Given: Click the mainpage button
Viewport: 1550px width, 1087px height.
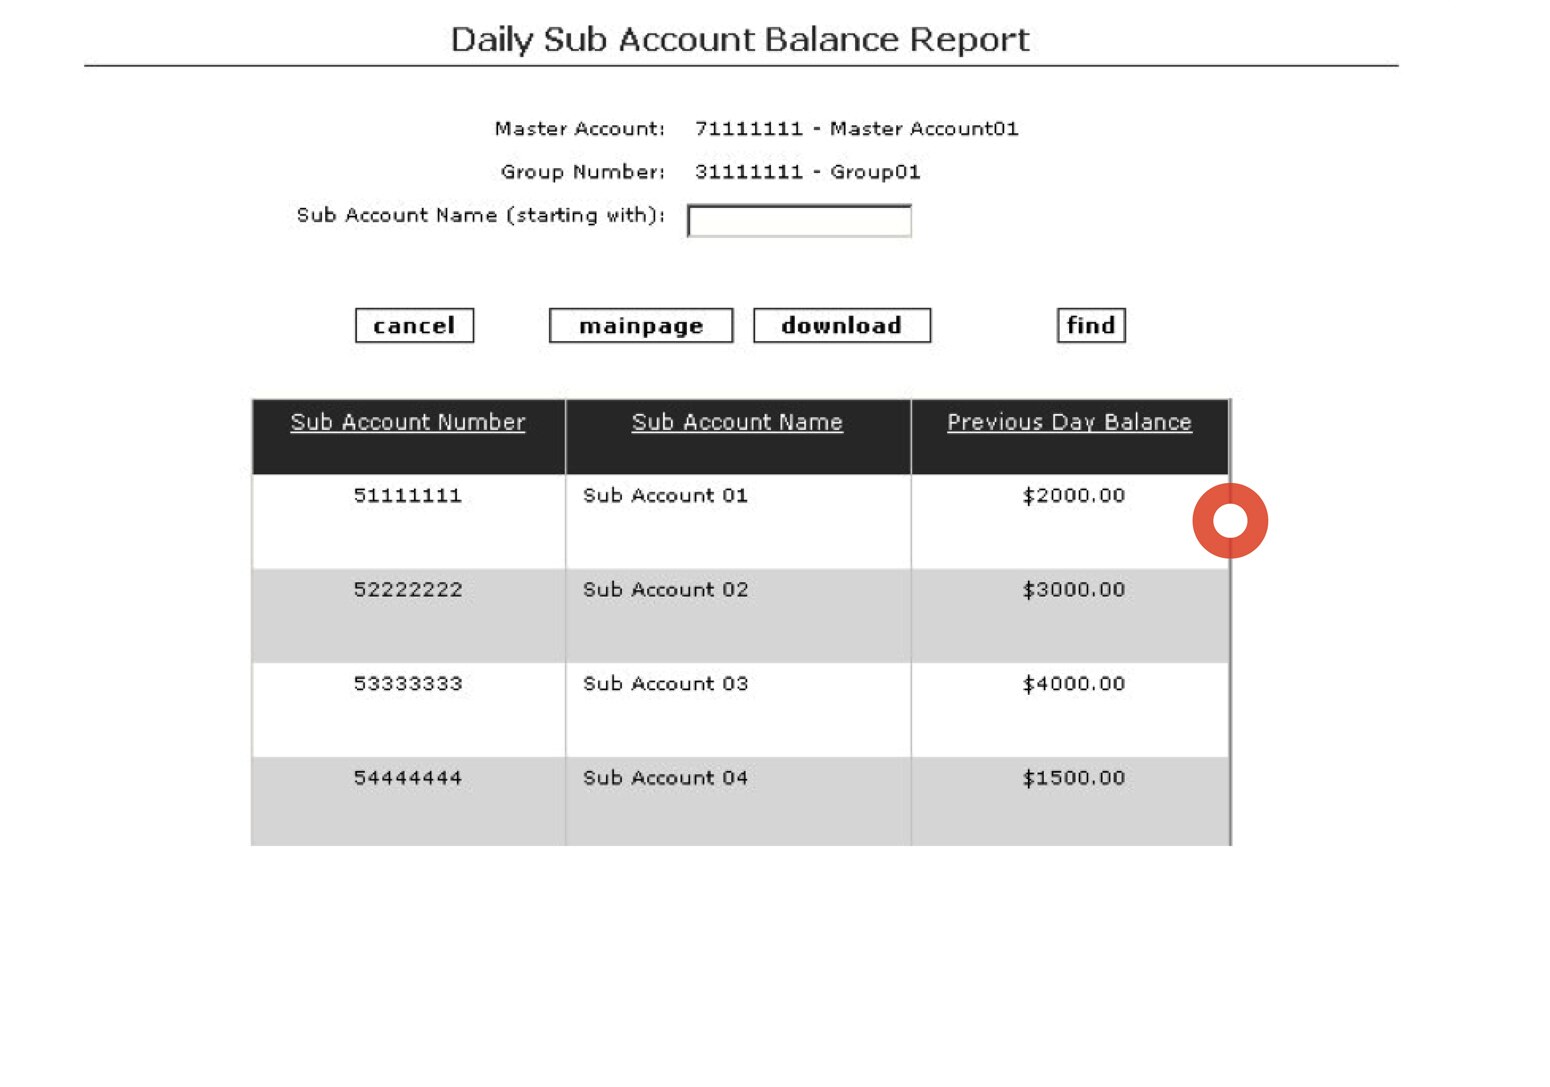Looking at the screenshot, I should pos(641,325).
